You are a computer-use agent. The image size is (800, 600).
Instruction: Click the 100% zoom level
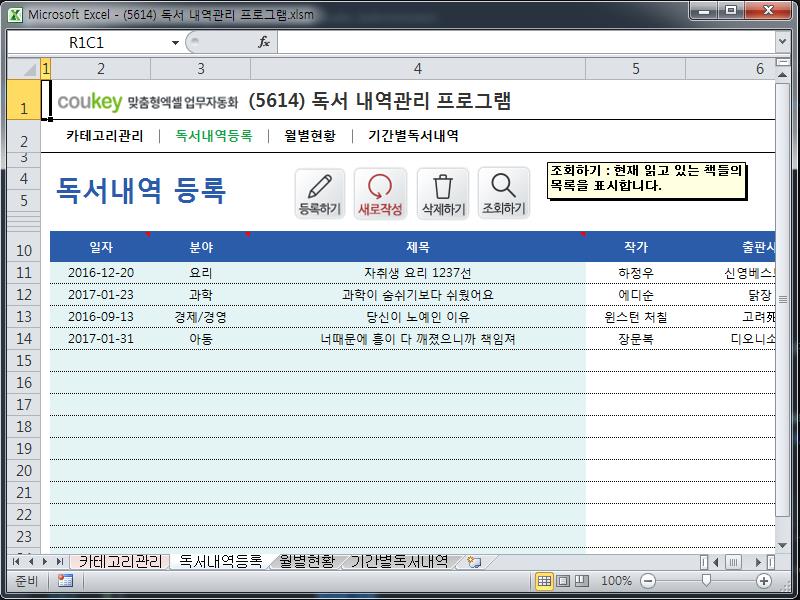616,581
